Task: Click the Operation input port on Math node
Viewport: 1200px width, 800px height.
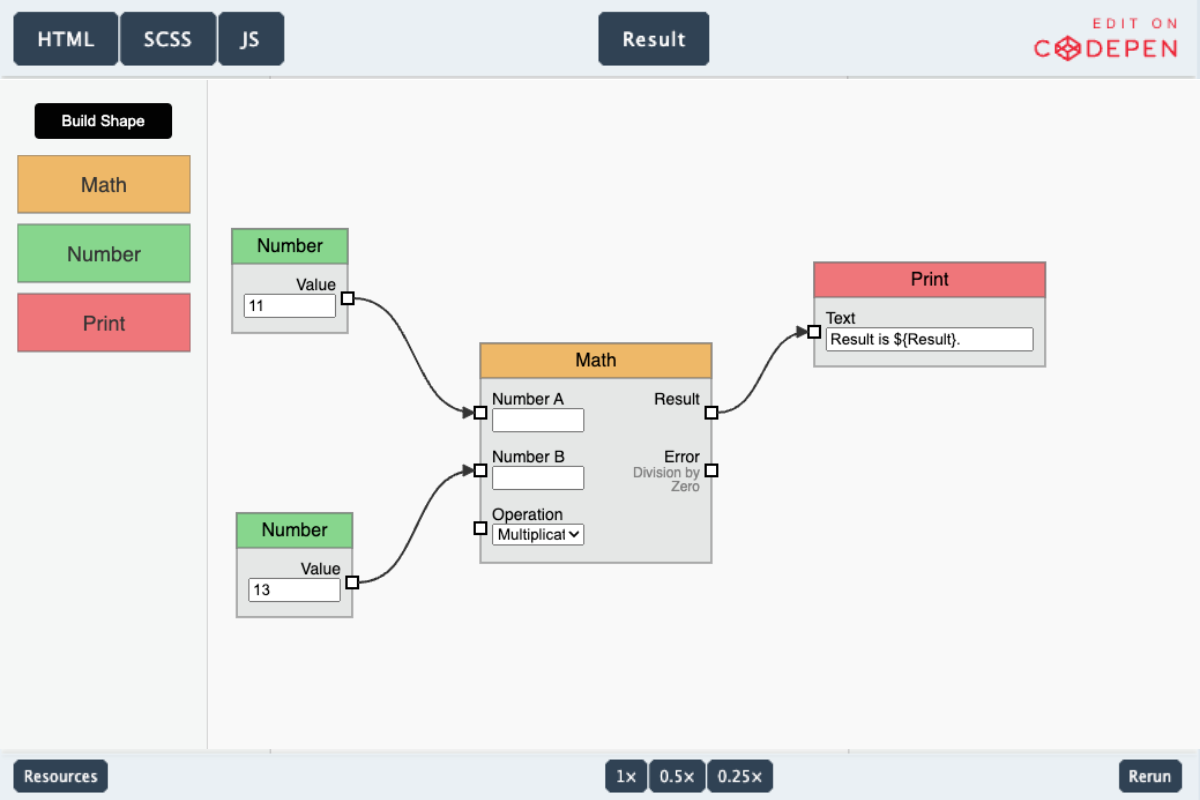Action: click(x=480, y=528)
